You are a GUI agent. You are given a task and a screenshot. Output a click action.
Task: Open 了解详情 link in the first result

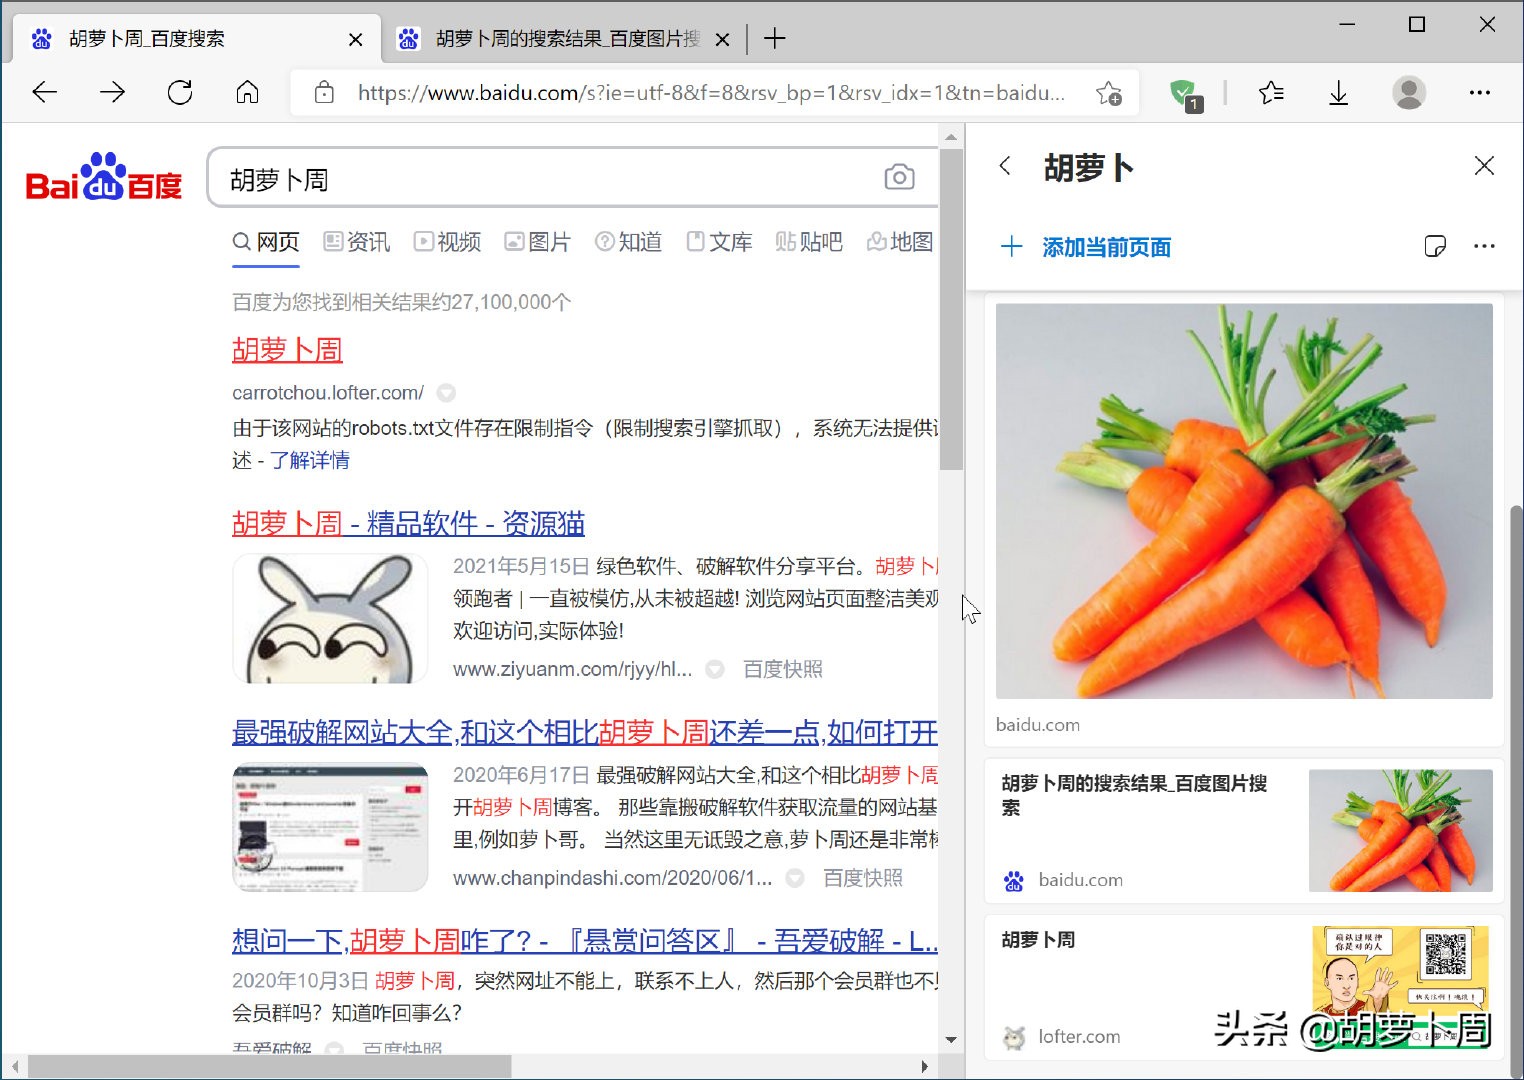[x=312, y=460]
